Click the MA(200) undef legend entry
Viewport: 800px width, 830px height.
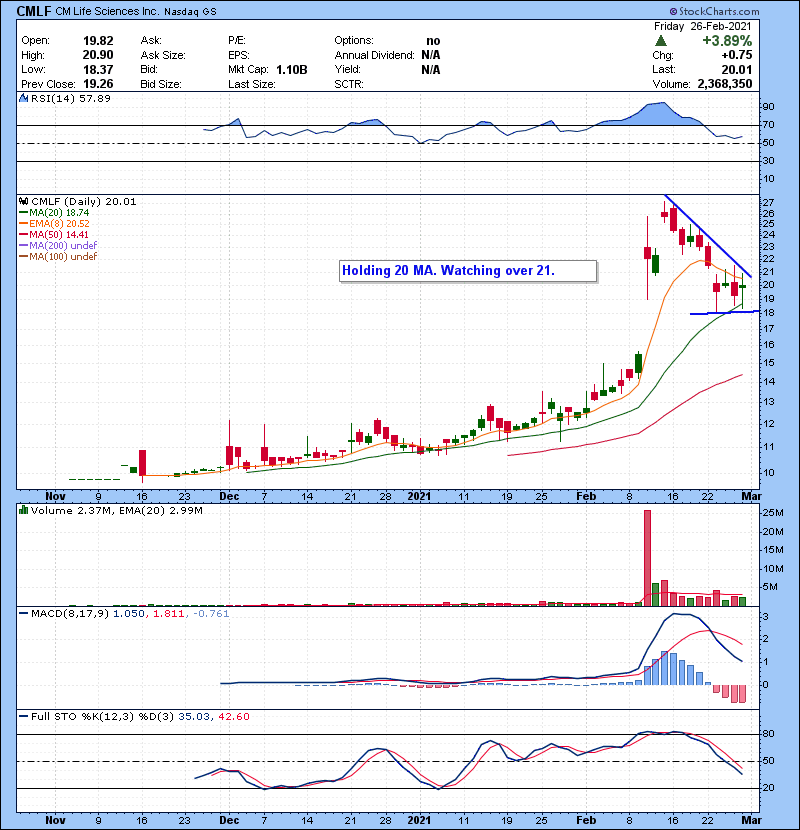tap(58, 246)
